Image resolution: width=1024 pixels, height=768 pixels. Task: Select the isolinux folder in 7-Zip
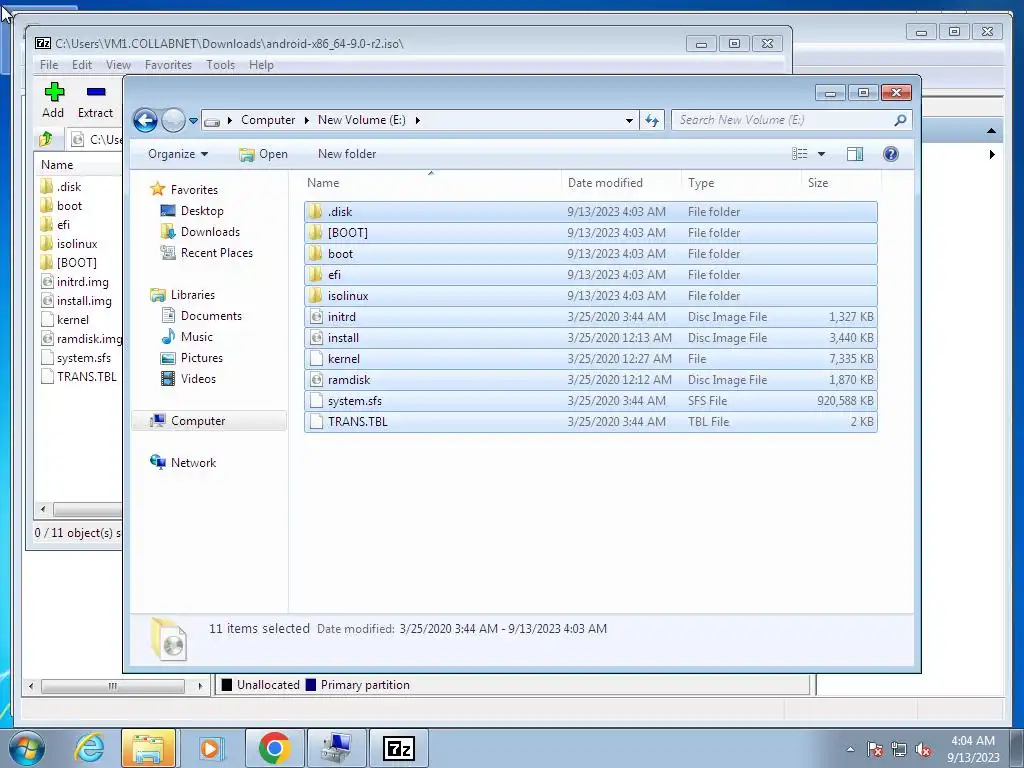click(78, 244)
